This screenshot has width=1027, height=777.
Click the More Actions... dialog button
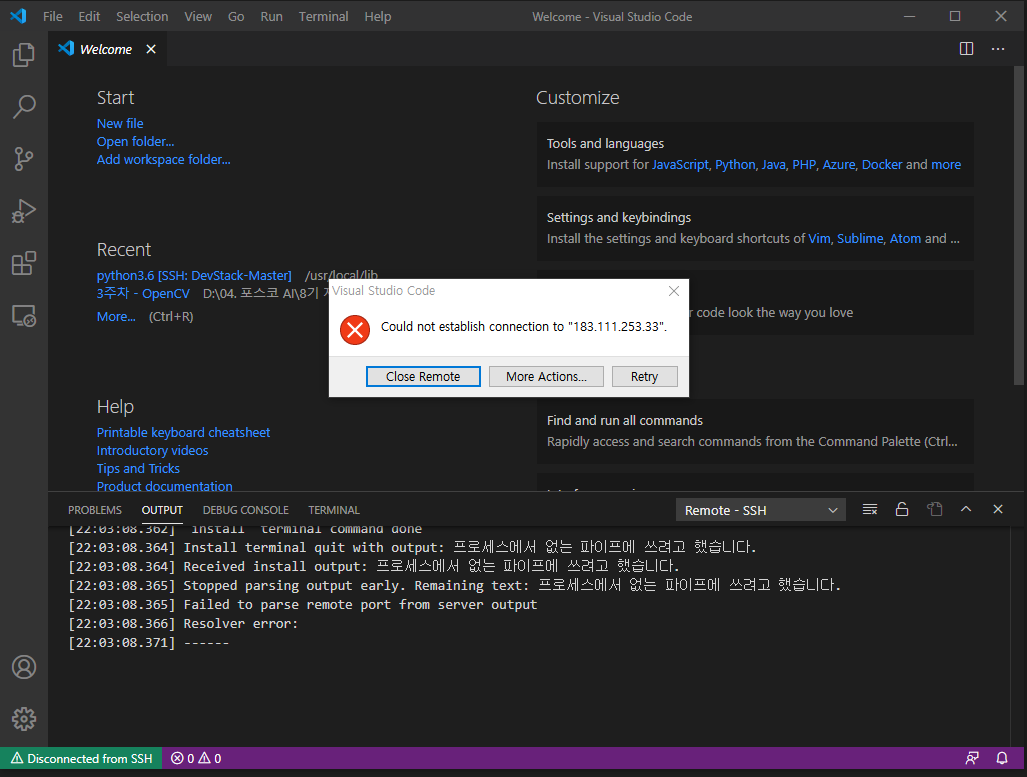pyautogui.click(x=546, y=377)
